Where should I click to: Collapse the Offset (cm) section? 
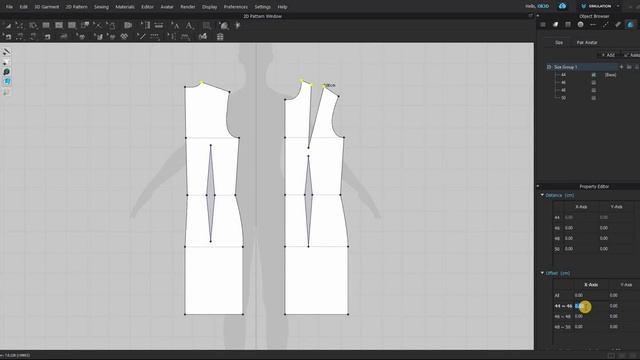coord(542,273)
